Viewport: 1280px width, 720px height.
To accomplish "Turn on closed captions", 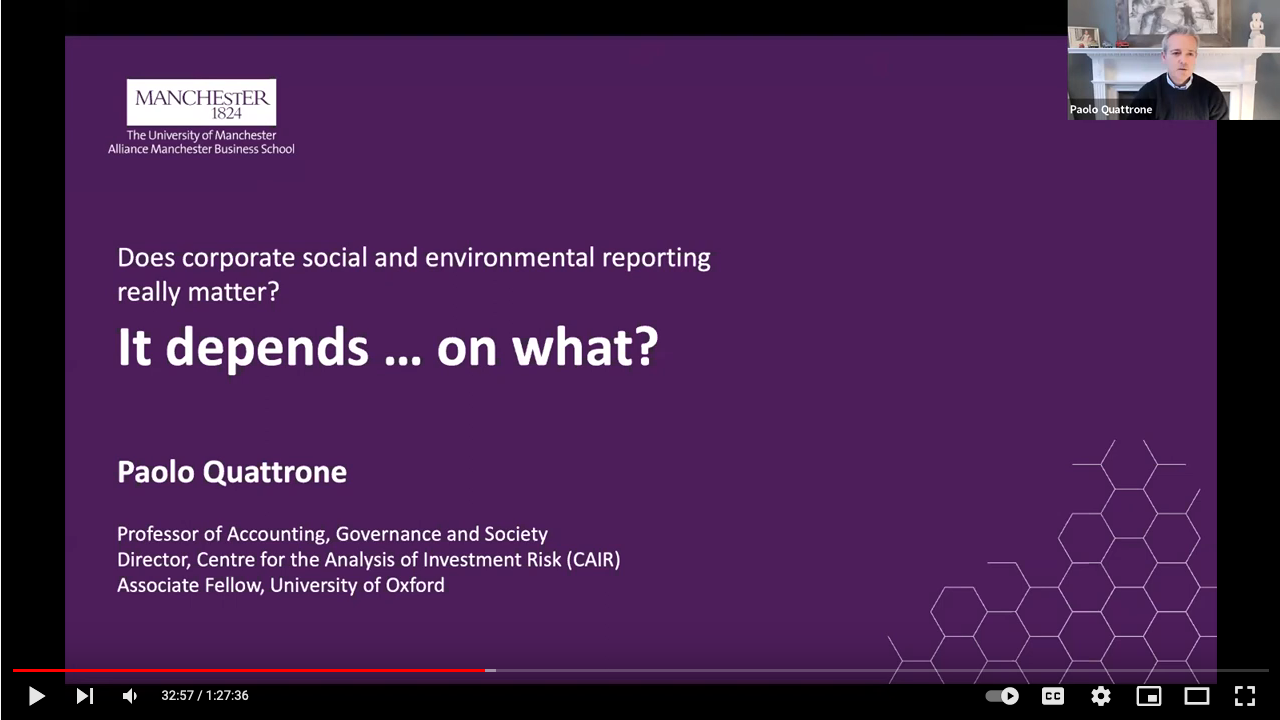I will (x=1053, y=696).
